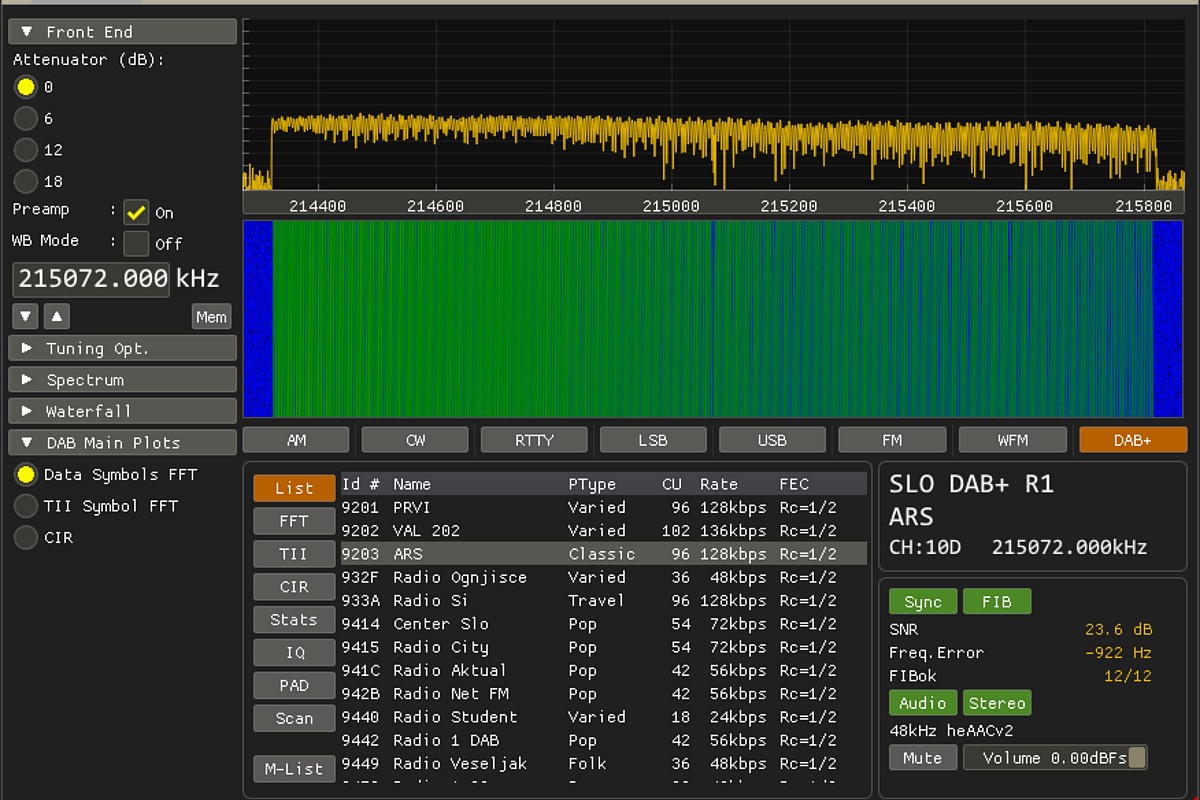Viewport: 1200px width, 800px height.
Task: Enable the WB Mode checkbox
Action: (136, 243)
